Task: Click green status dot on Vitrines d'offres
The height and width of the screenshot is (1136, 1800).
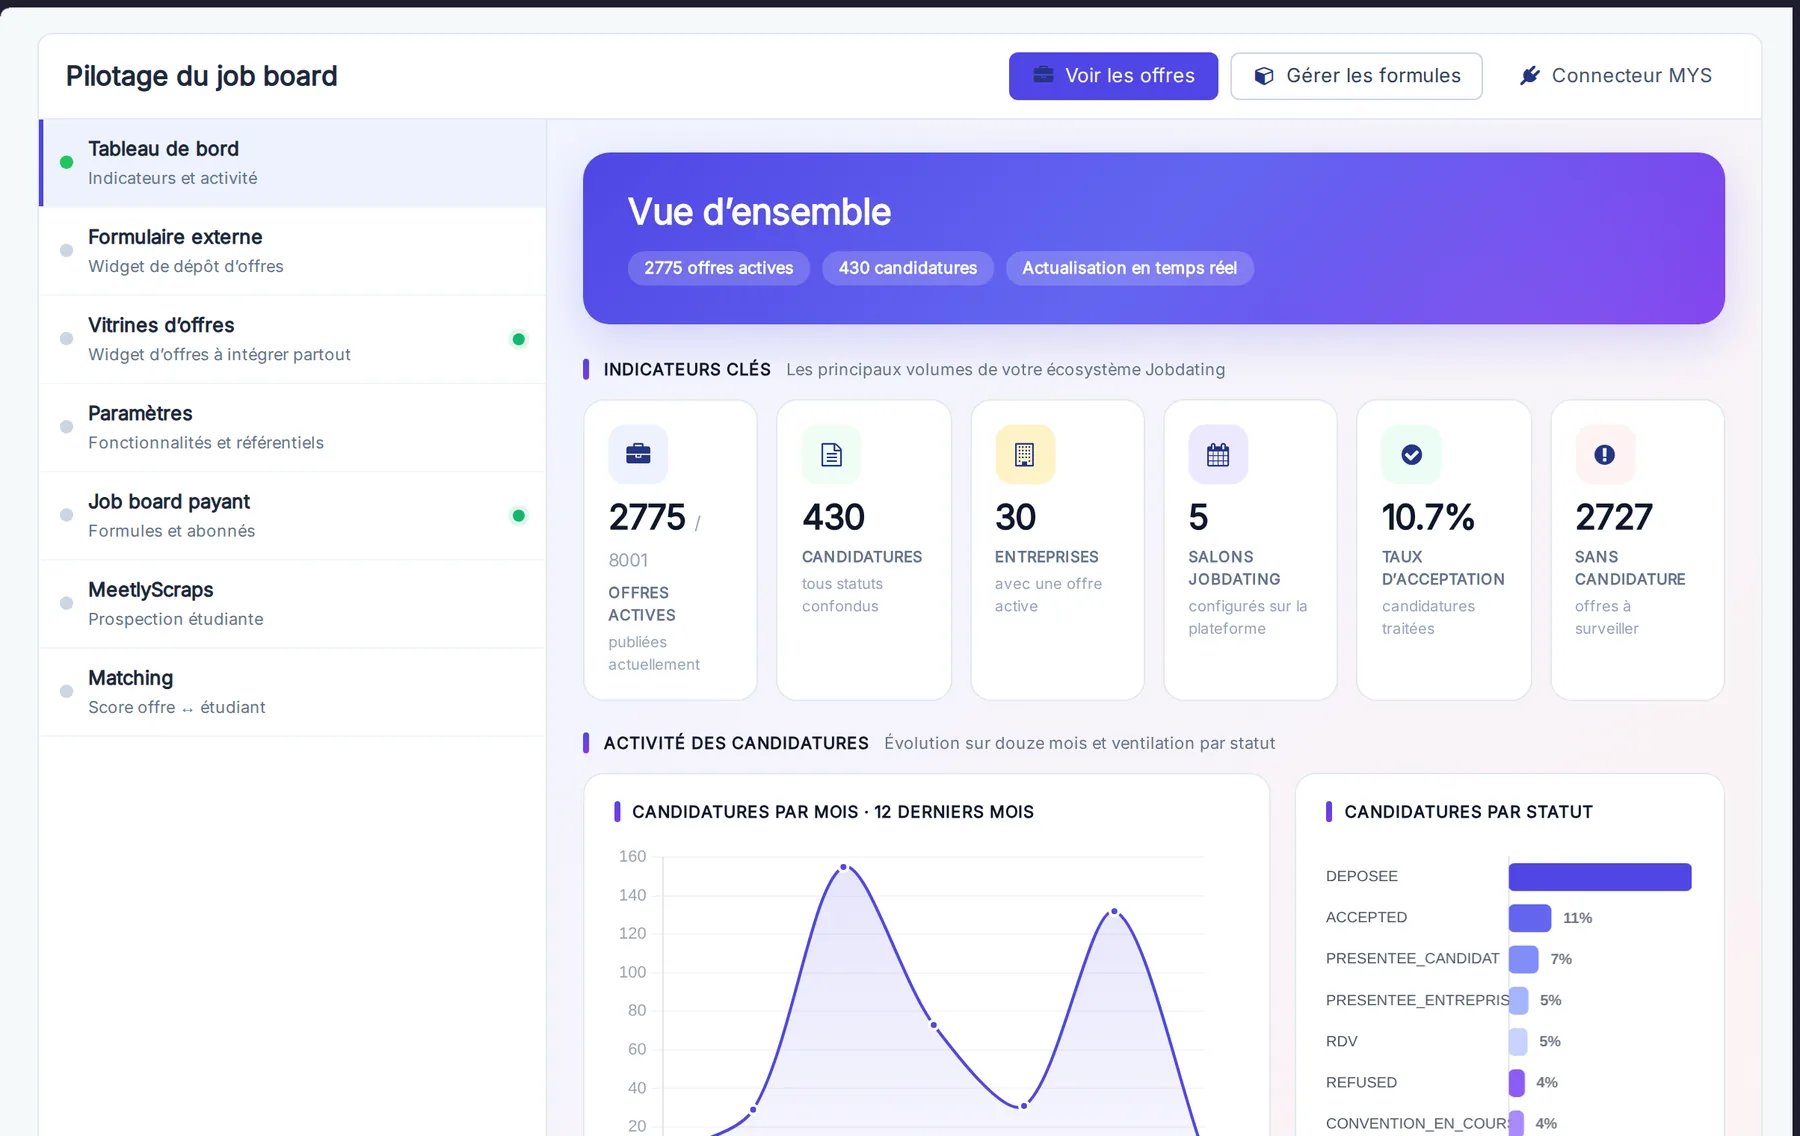Action: [x=518, y=339]
